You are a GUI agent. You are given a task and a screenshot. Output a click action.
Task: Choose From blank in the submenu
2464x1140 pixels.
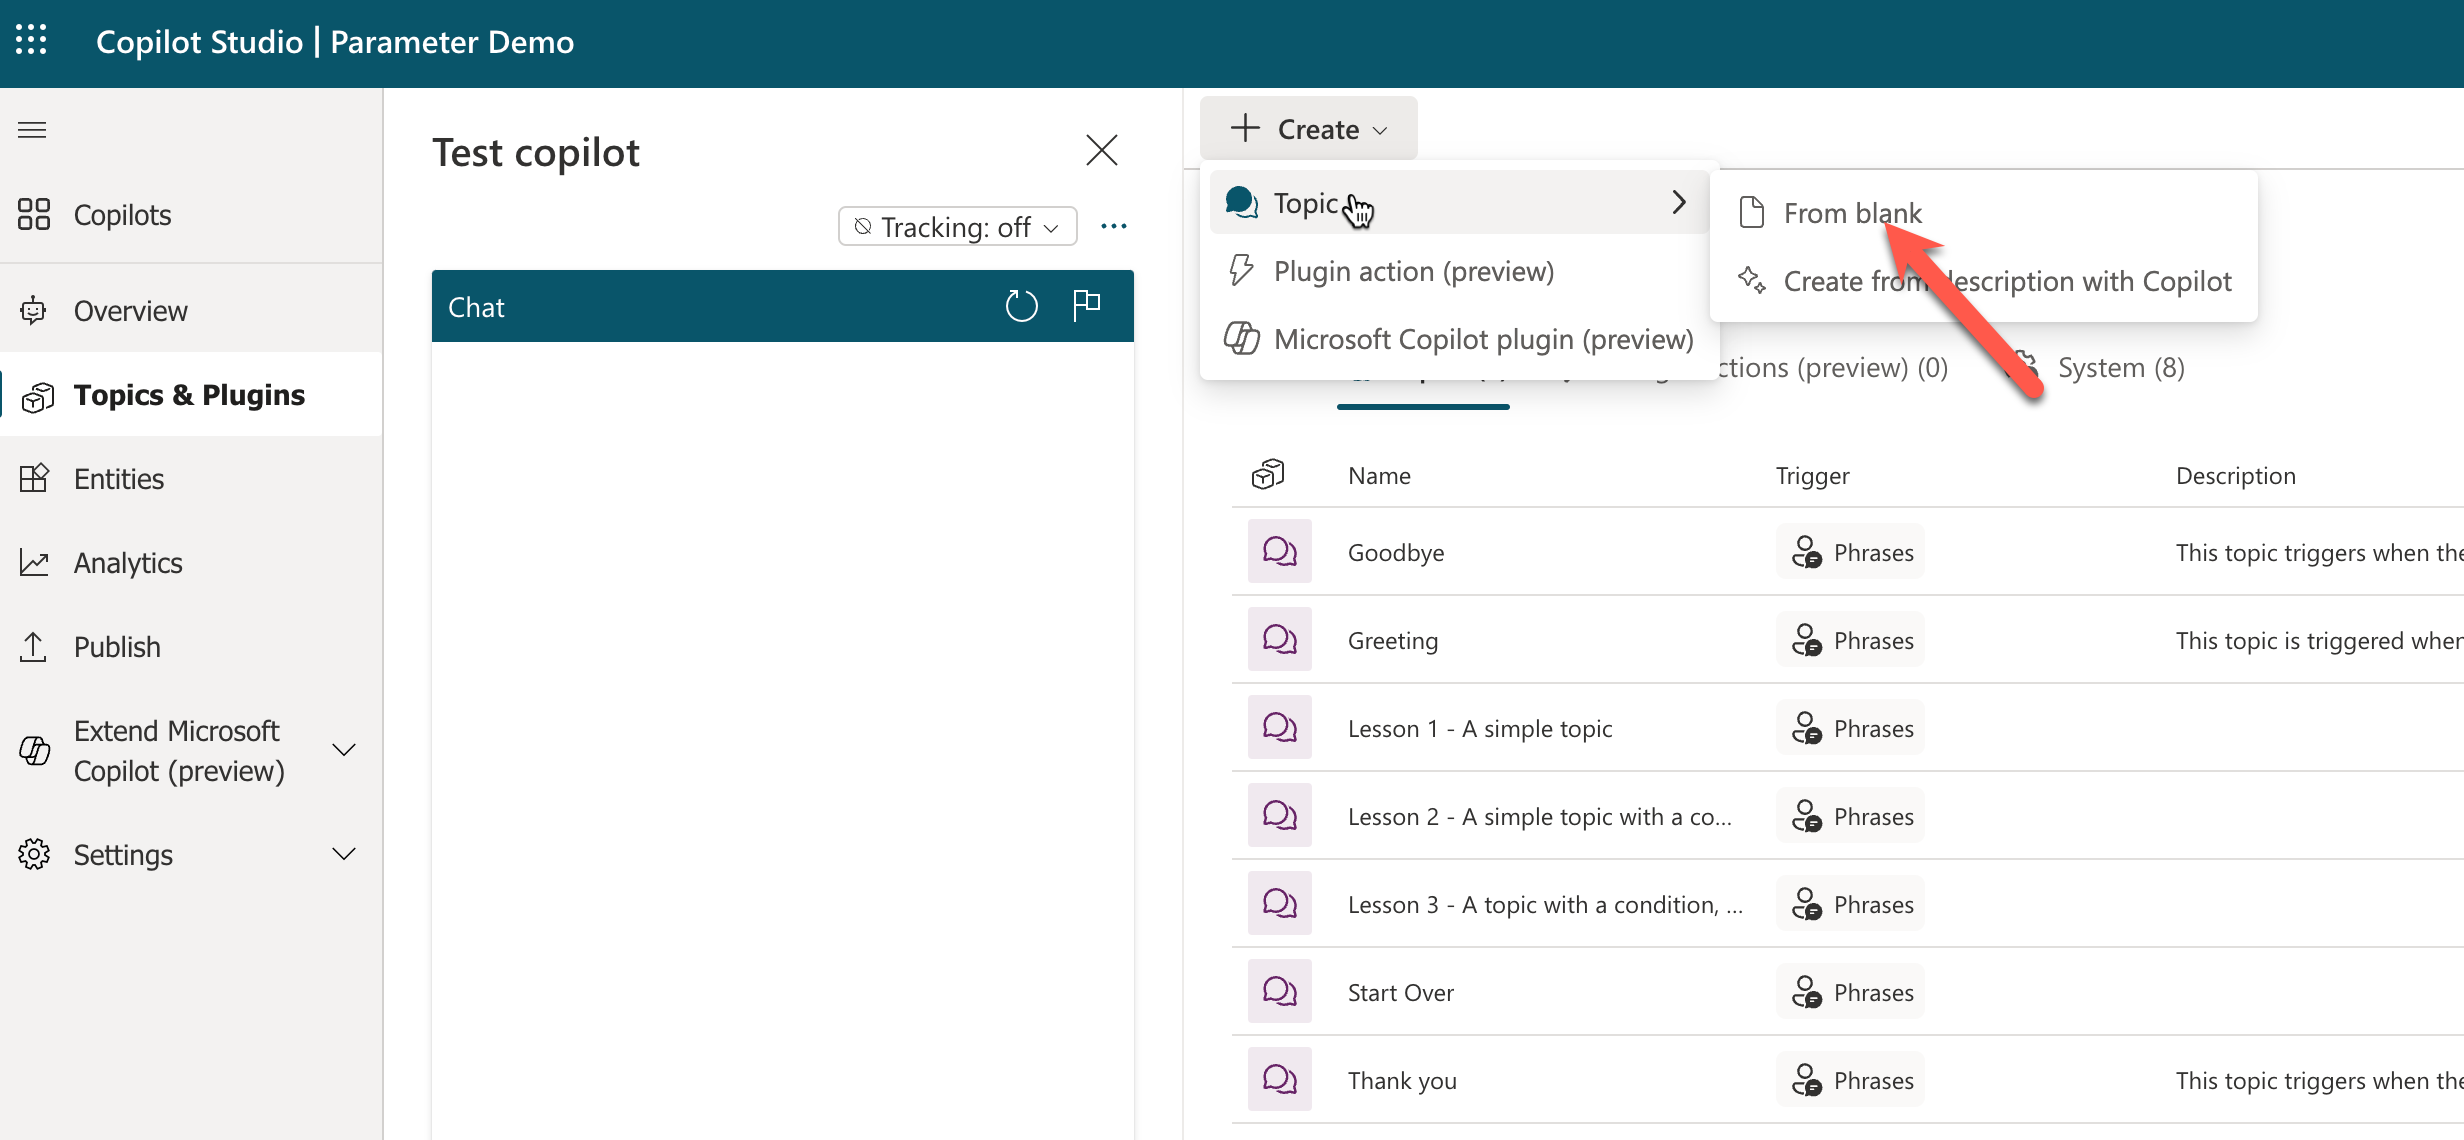click(1984, 212)
